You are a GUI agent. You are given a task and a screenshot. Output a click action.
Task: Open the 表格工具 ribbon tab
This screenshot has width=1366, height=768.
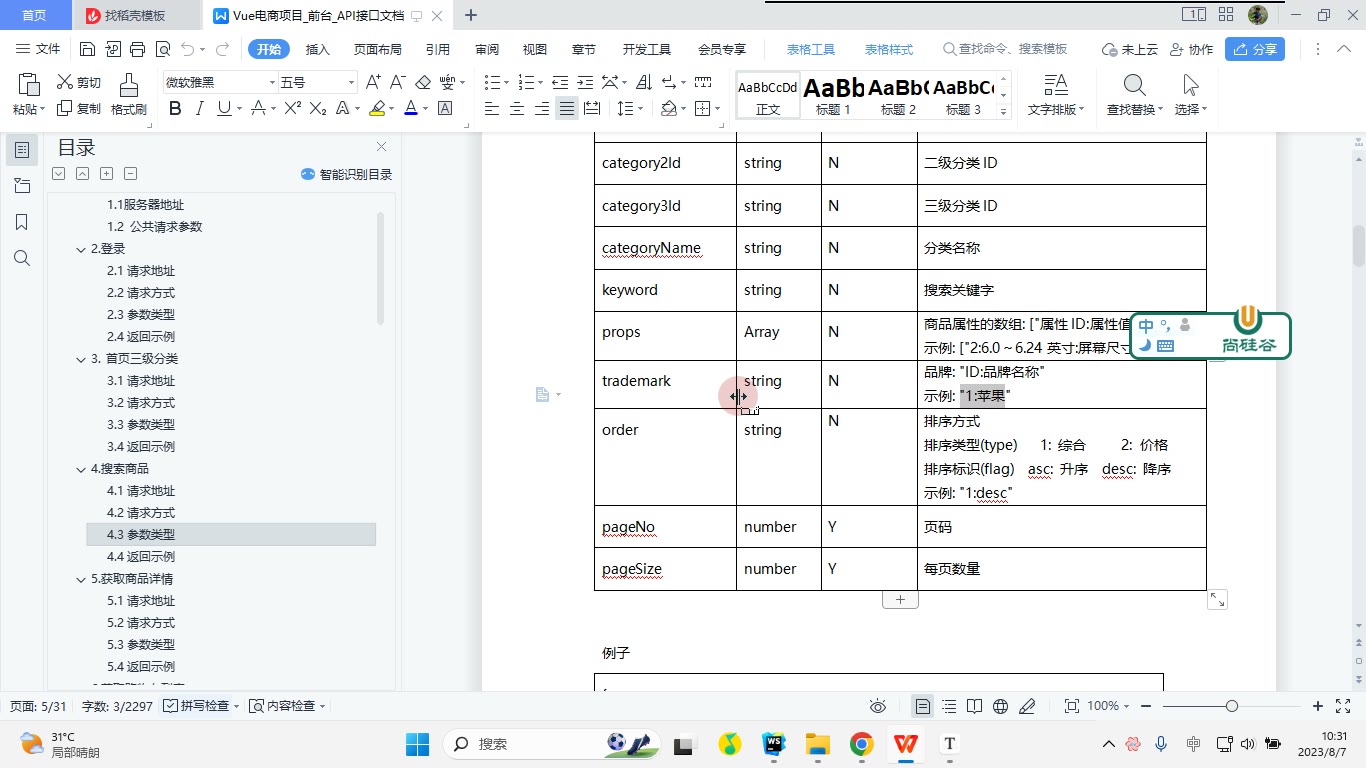click(x=811, y=49)
